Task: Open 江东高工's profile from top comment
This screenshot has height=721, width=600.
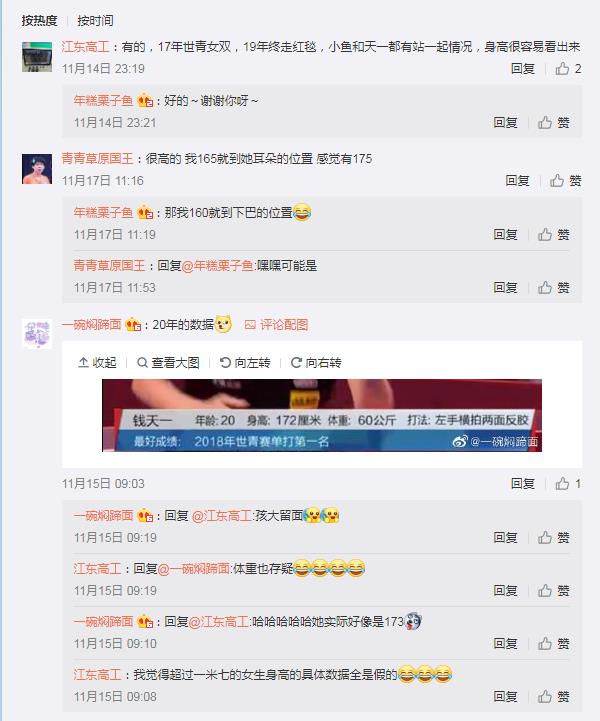Action: (85, 47)
